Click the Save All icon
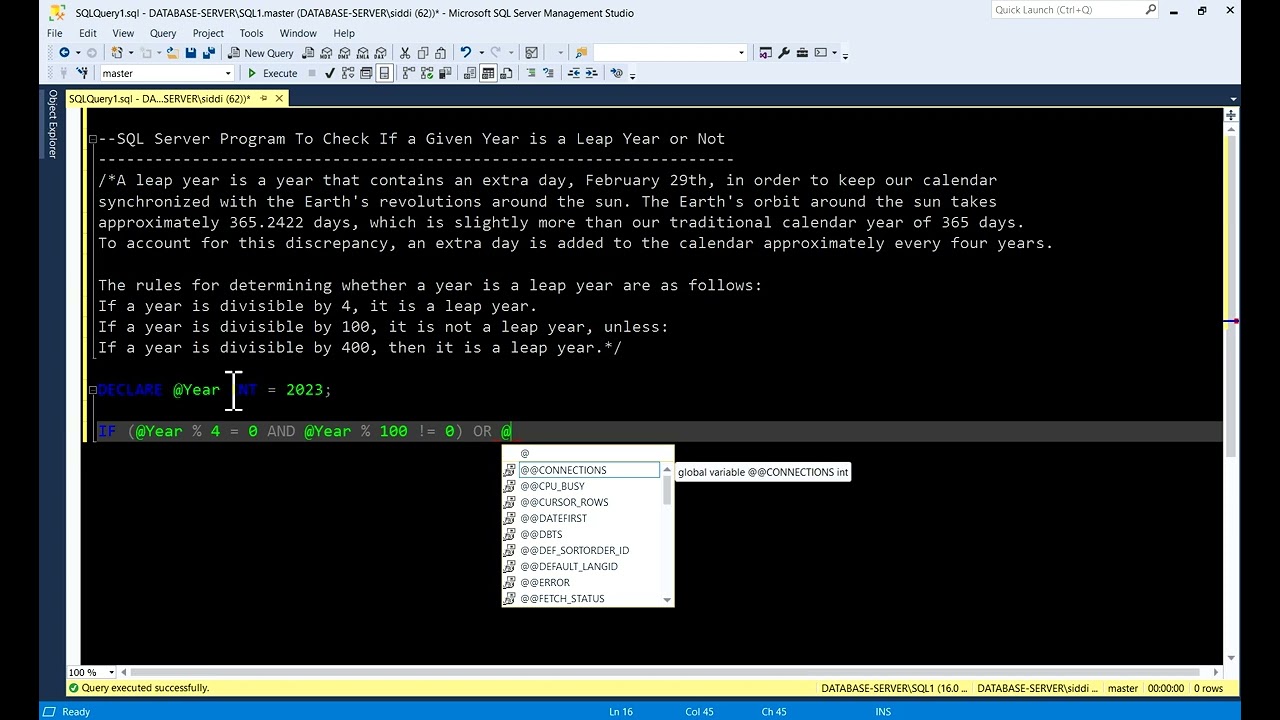Screen dimensions: 1280x720 point(209,52)
